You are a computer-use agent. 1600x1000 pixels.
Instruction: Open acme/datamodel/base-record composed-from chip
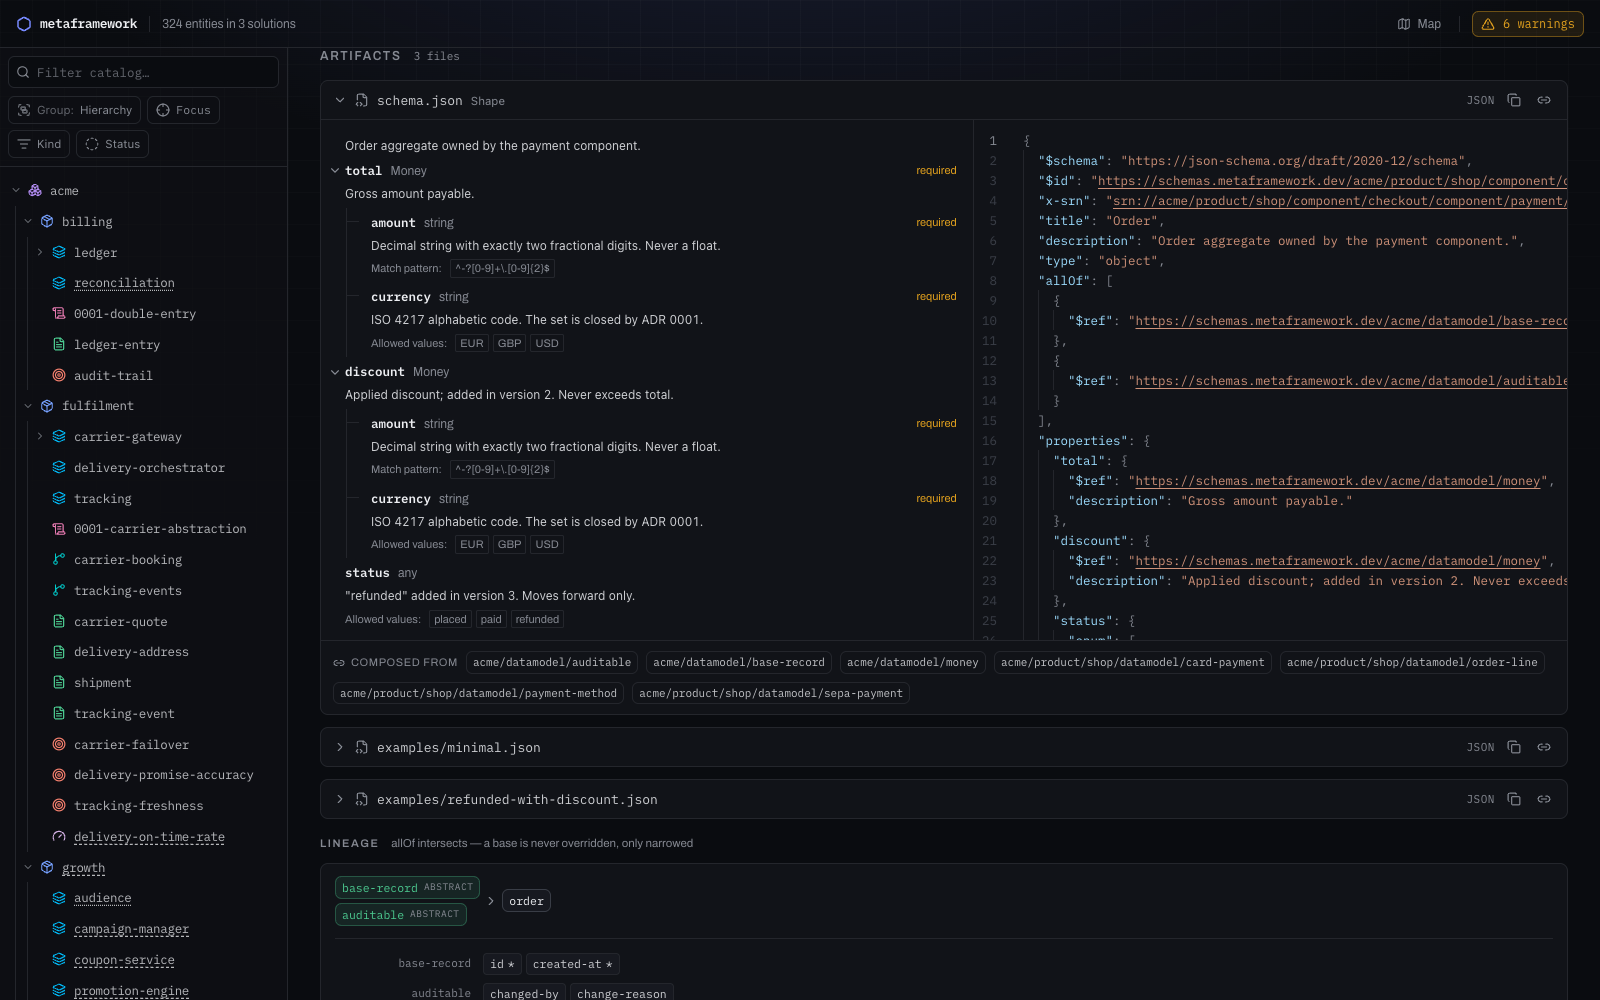(739, 662)
